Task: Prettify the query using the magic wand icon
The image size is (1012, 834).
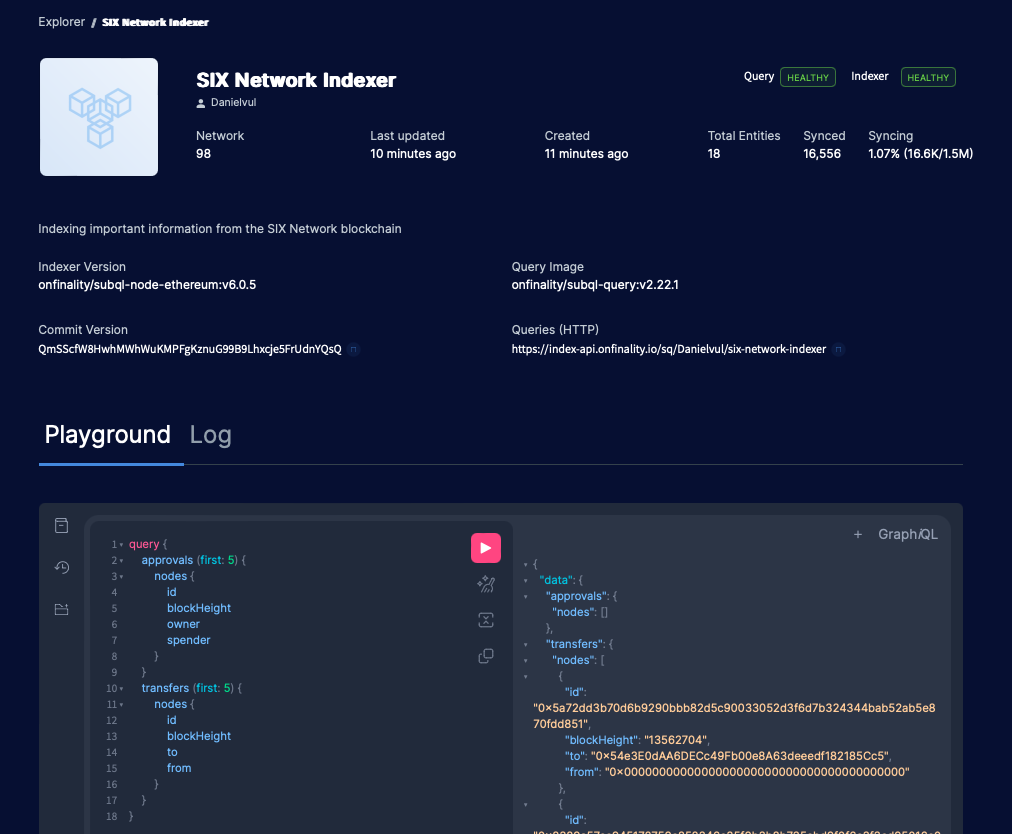Action: pos(486,584)
